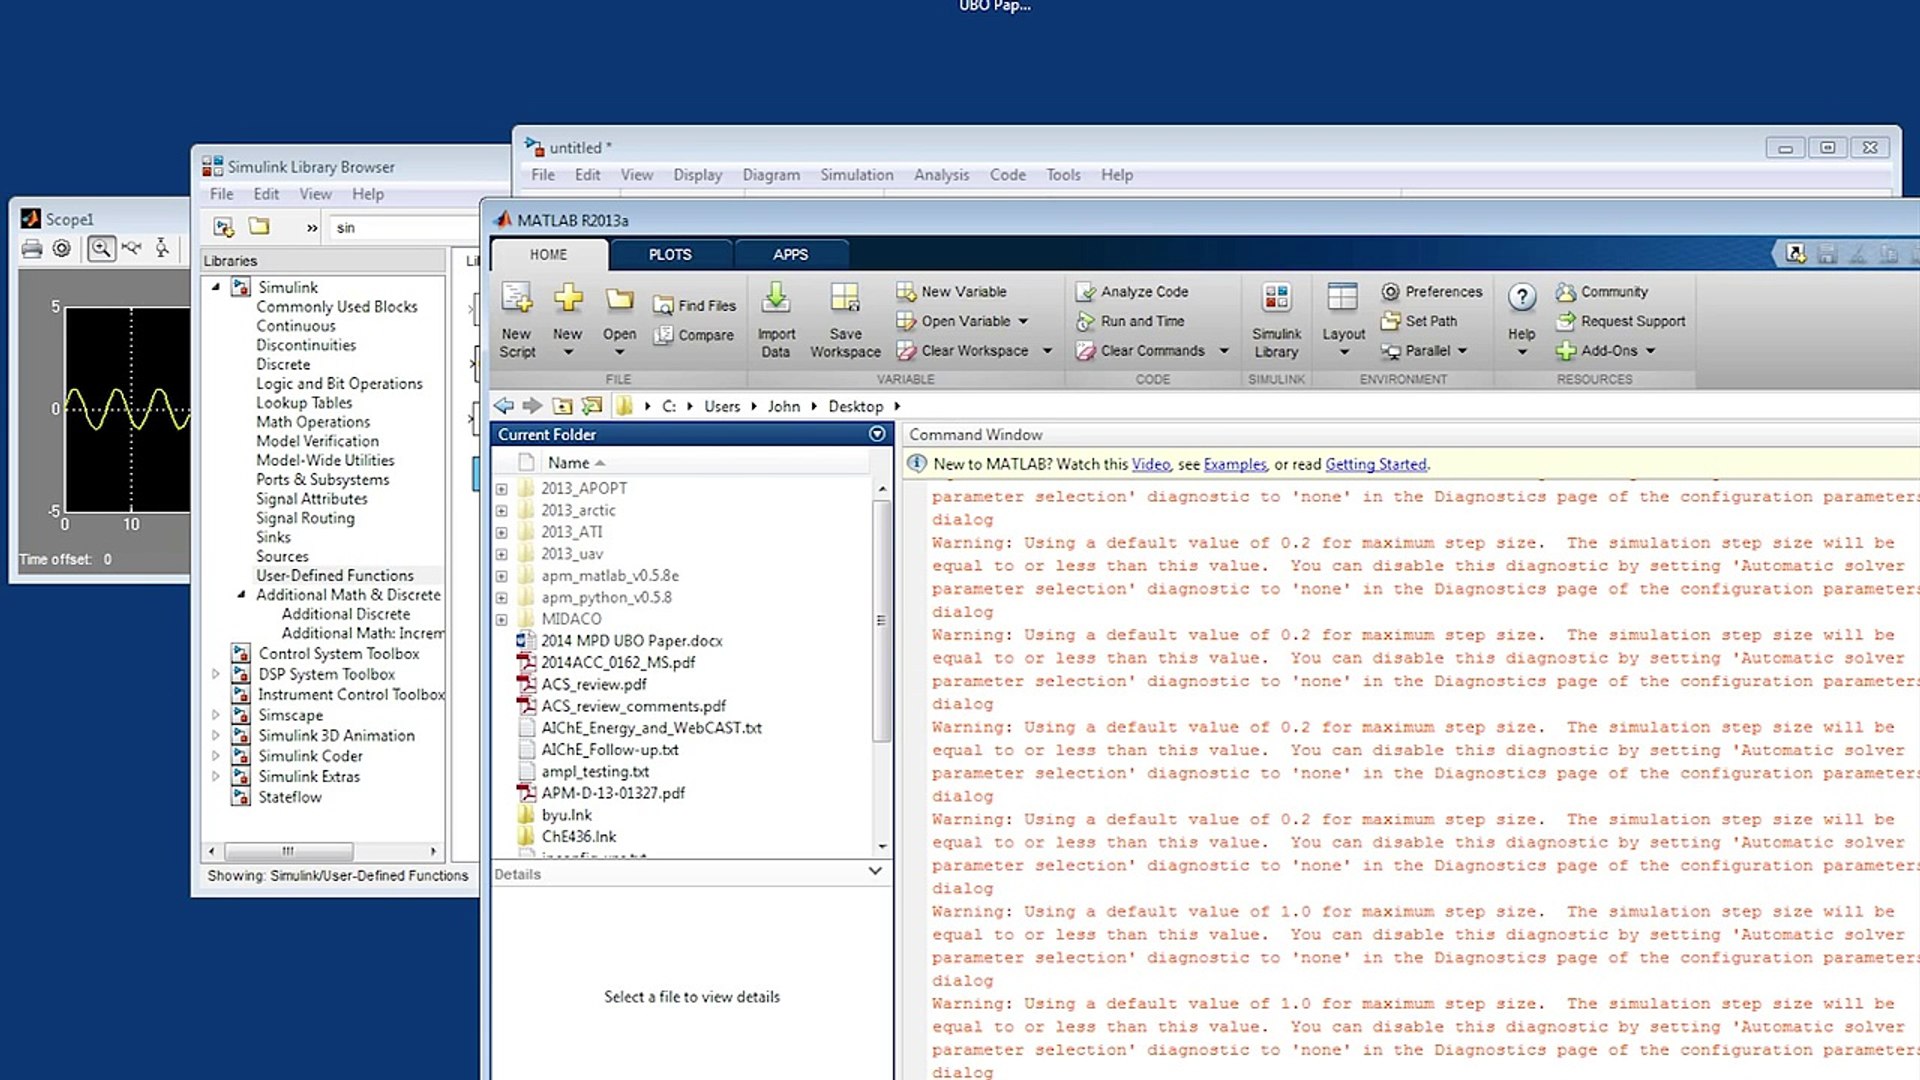Click the Find Files icon

point(663,306)
